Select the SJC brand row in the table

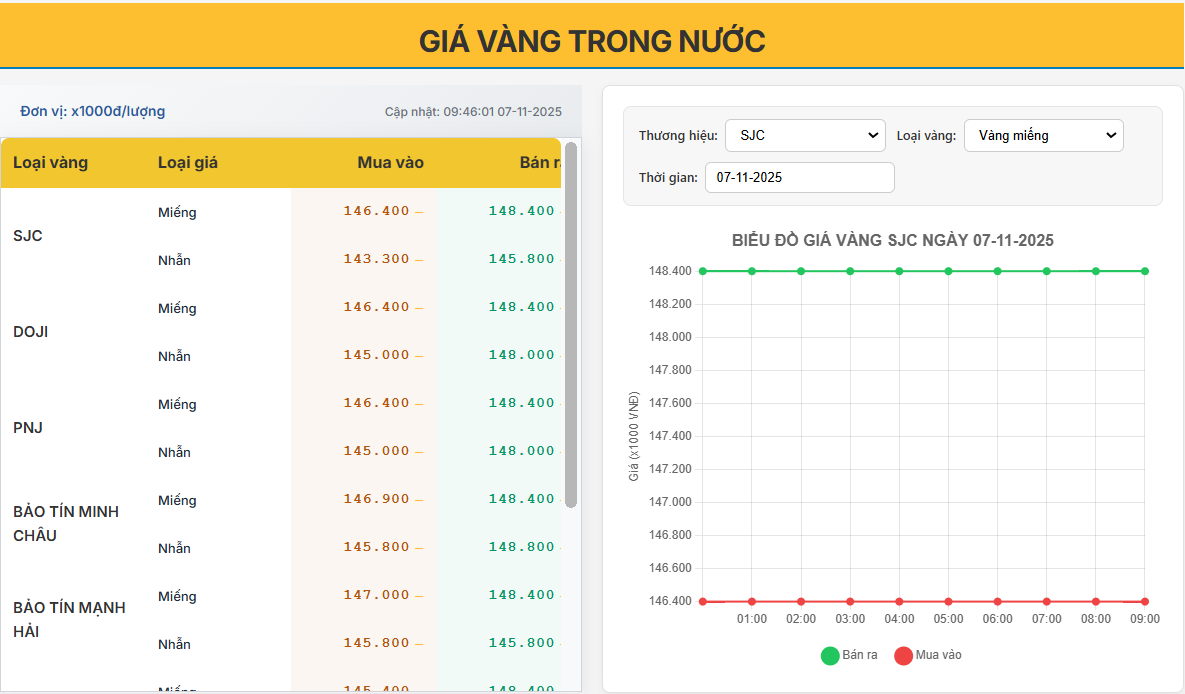tap(27, 235)
